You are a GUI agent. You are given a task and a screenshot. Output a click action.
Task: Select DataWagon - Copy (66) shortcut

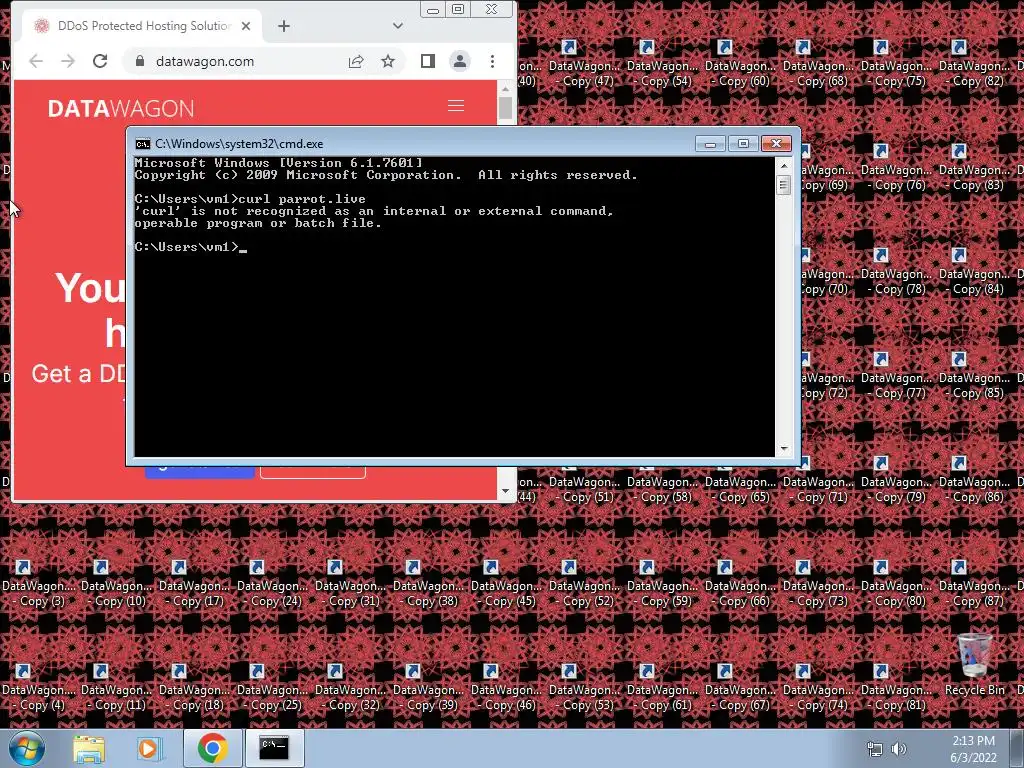point(740,584)
